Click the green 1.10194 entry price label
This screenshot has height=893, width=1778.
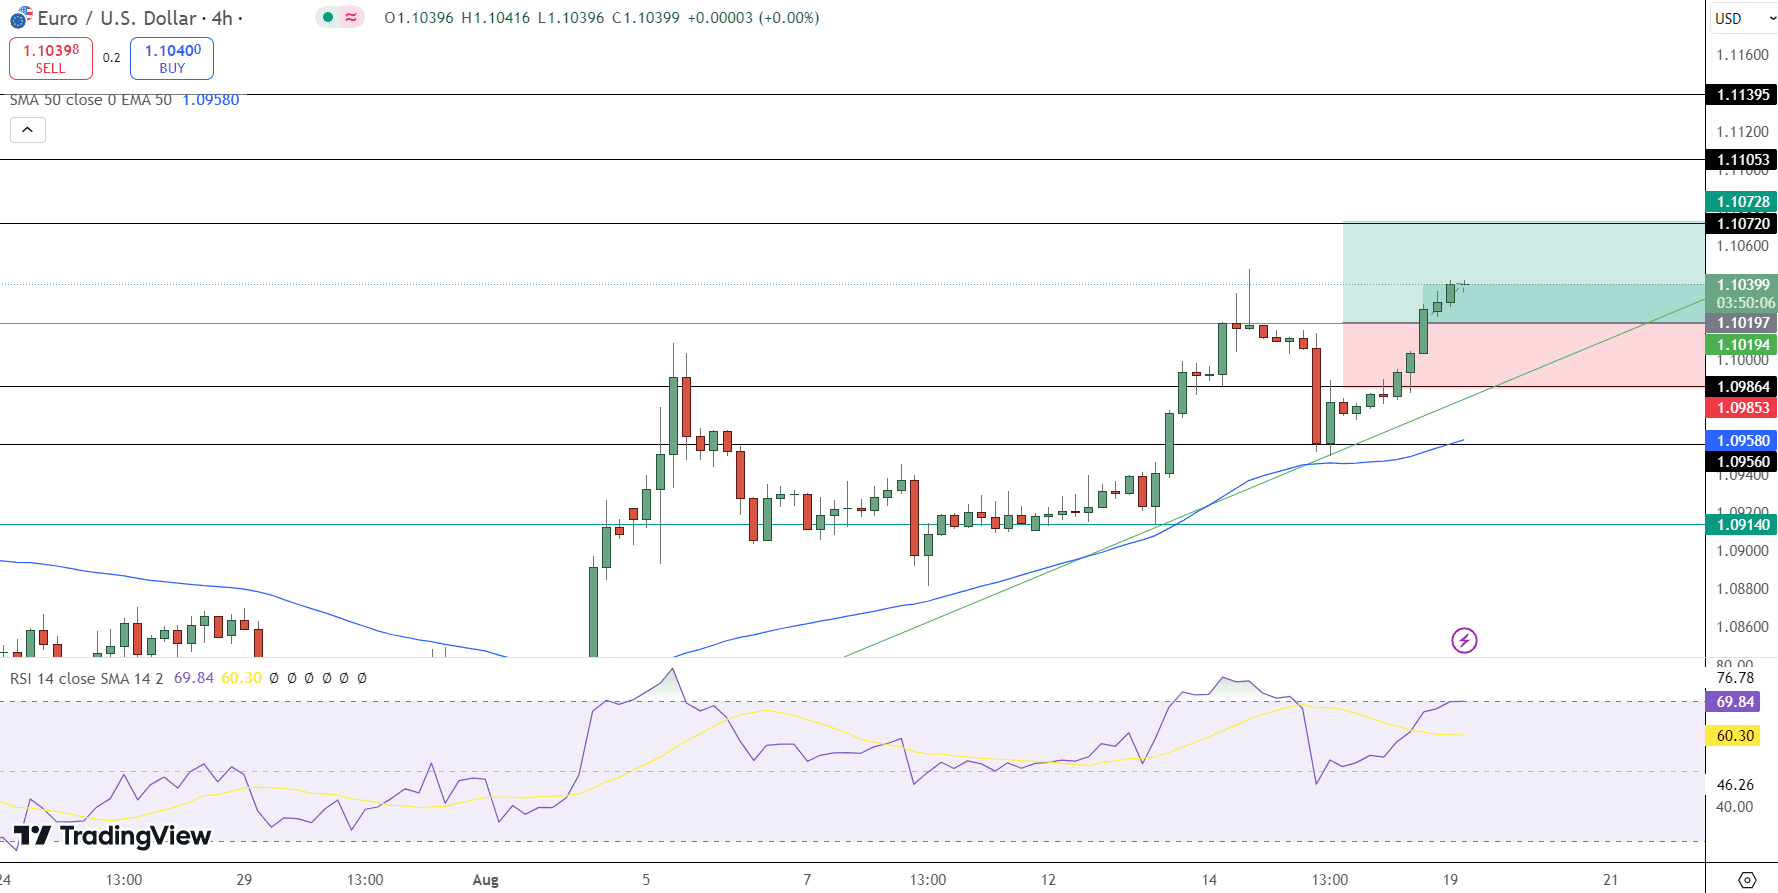click(1742, 345)
